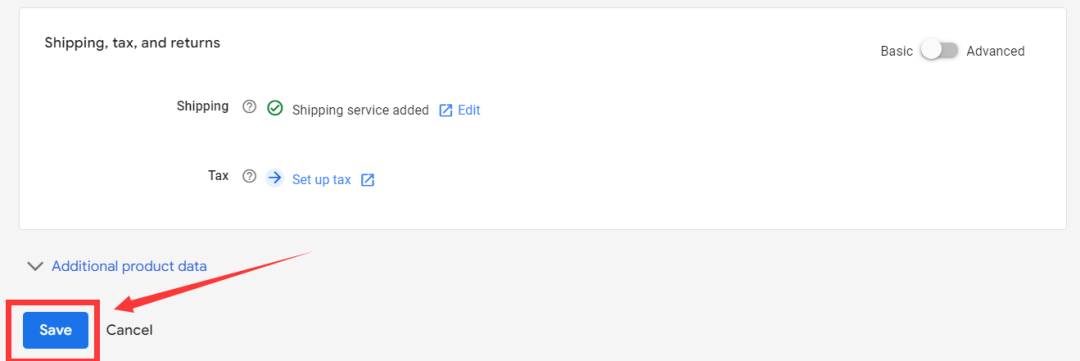Viewport: 1080px width, 361px height.
Task: Select the Advanced mode label
Action: click(x=995, y=51)
